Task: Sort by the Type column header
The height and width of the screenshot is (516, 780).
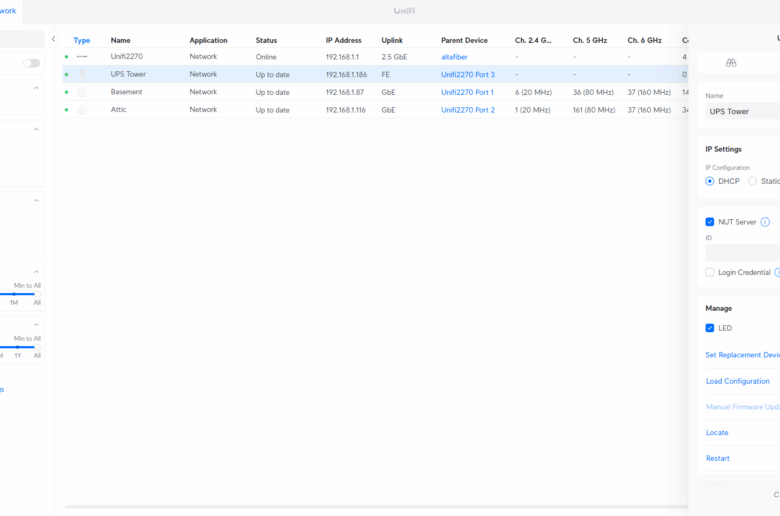Action: click(81, 40)
